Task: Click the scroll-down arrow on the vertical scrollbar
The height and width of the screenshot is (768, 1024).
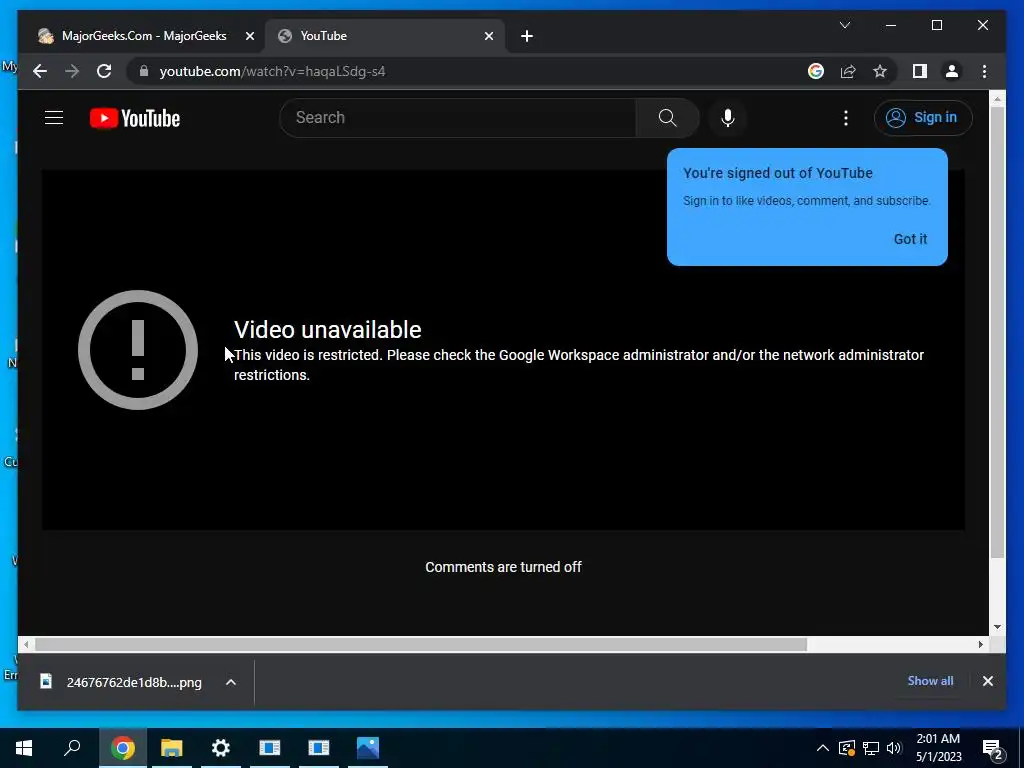Action: coord(997,627)
